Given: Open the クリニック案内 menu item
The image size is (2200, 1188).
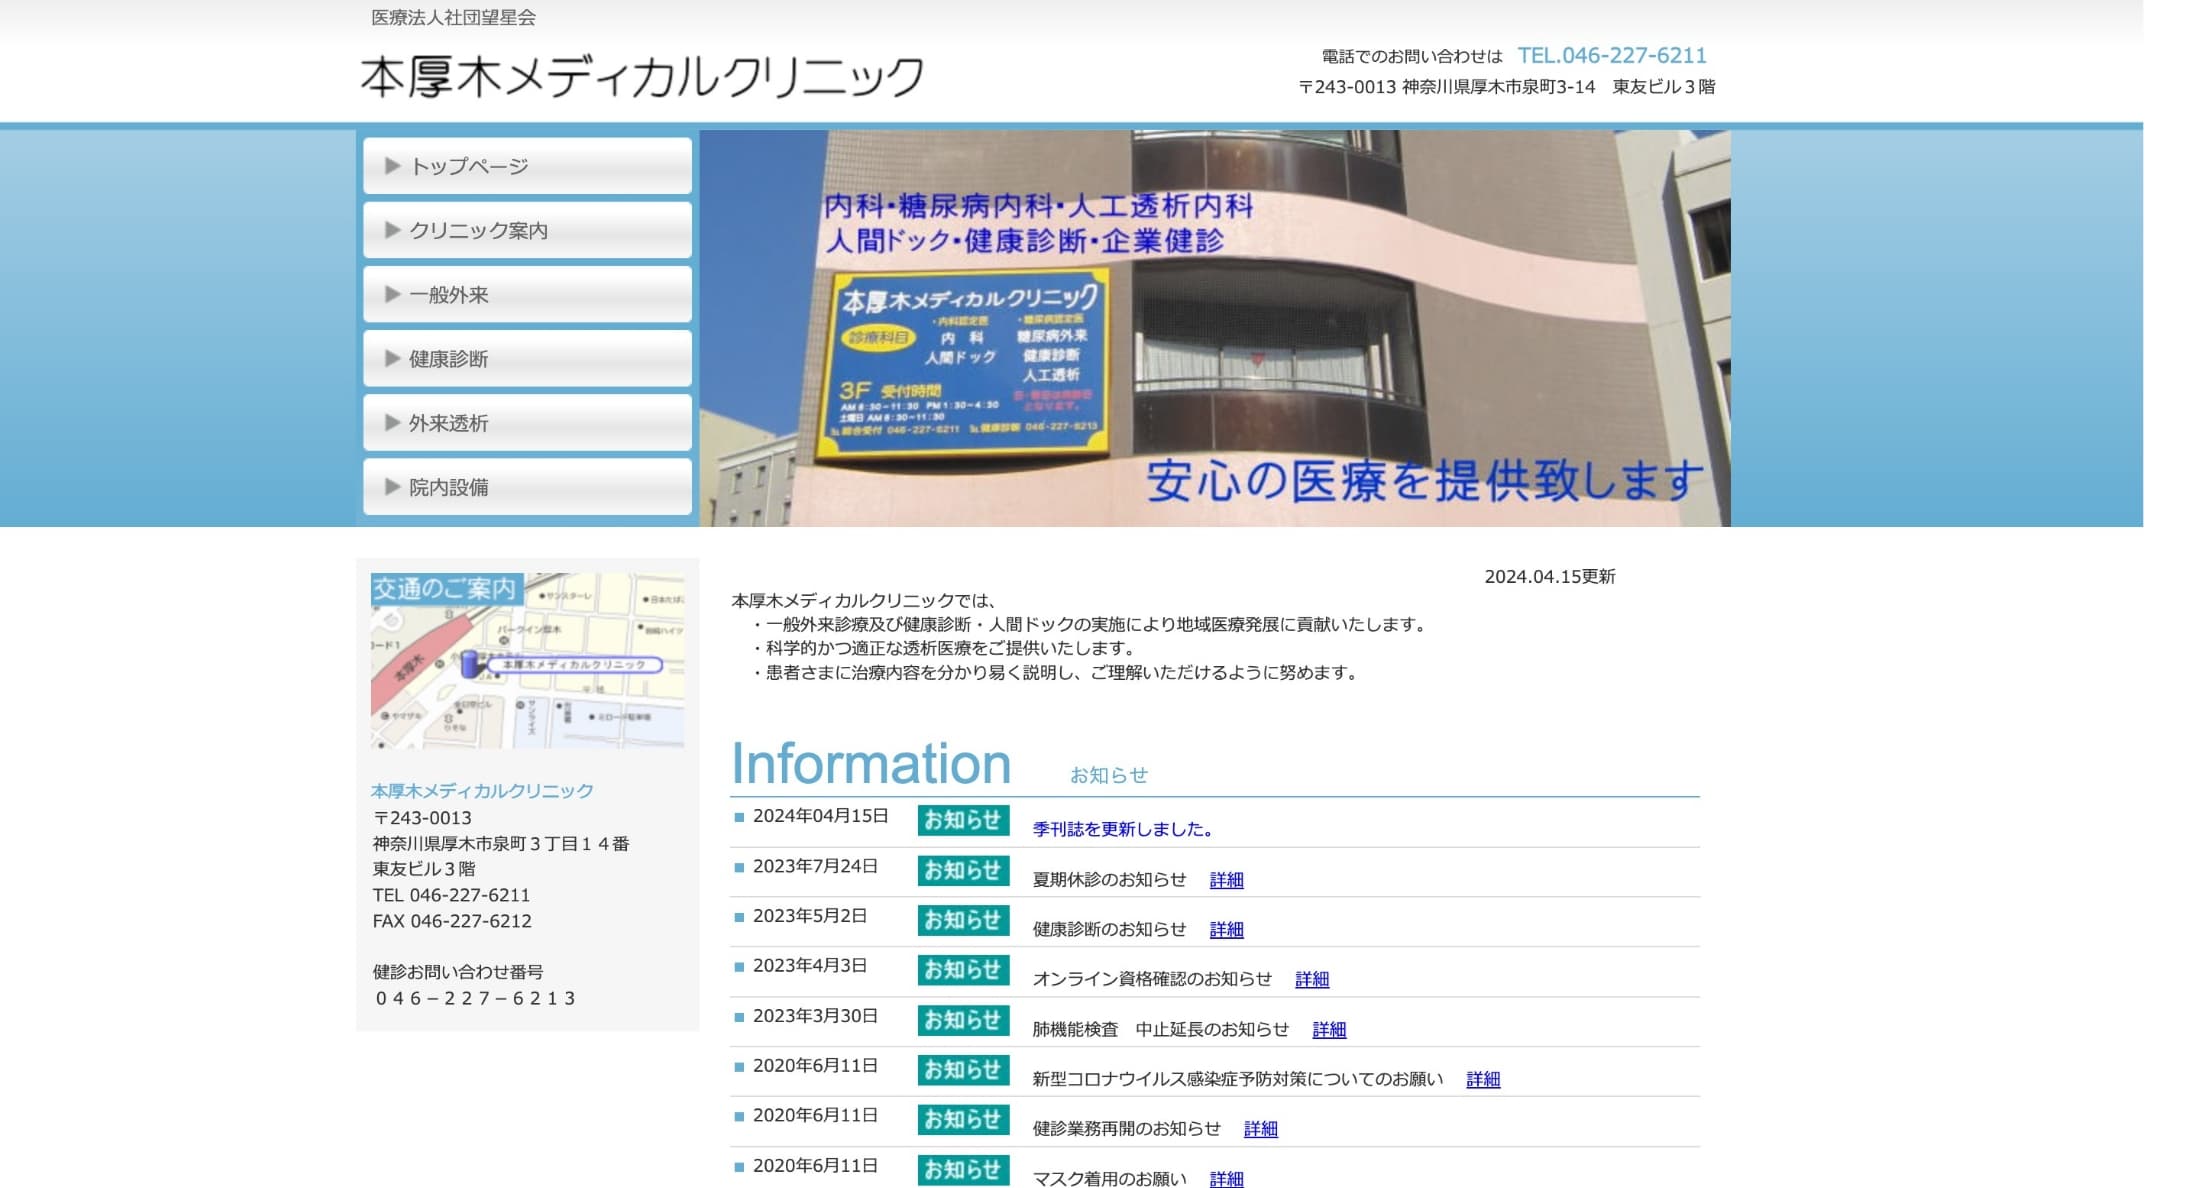Looking at the screenshot, I should tap(527, 230).
